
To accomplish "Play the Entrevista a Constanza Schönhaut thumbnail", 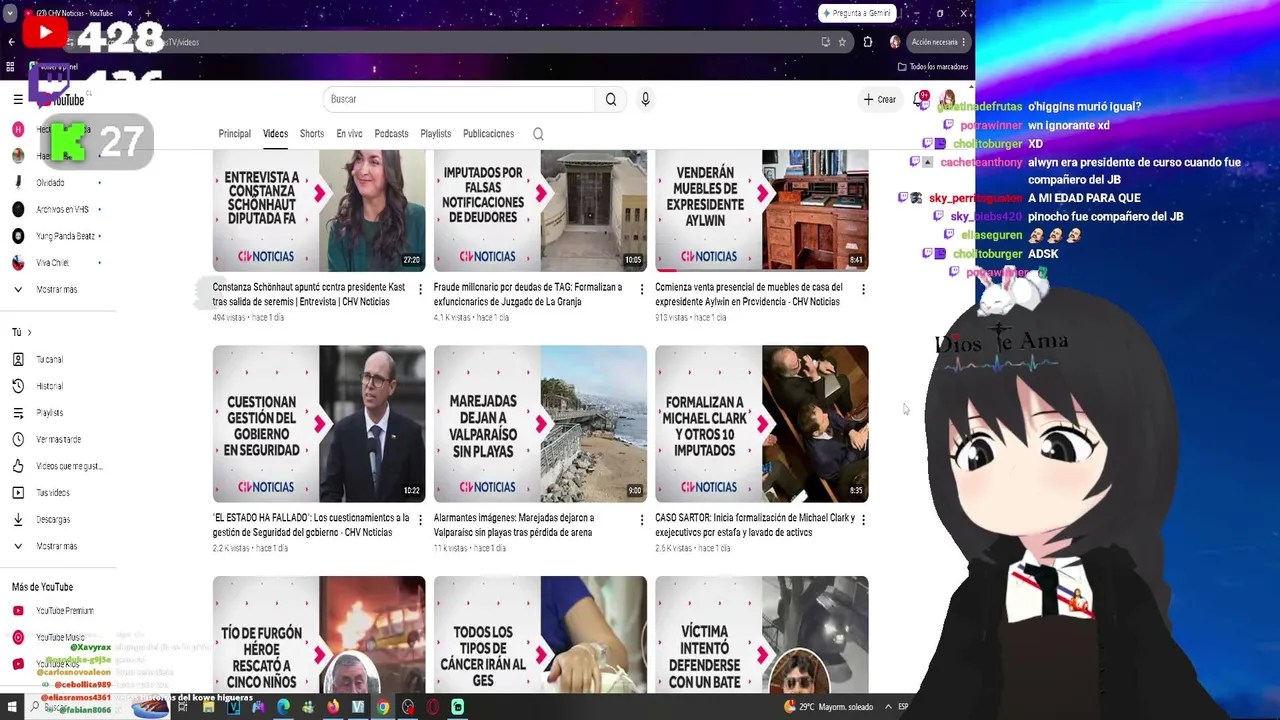I will pyautogui.click(x=319, y=211).
